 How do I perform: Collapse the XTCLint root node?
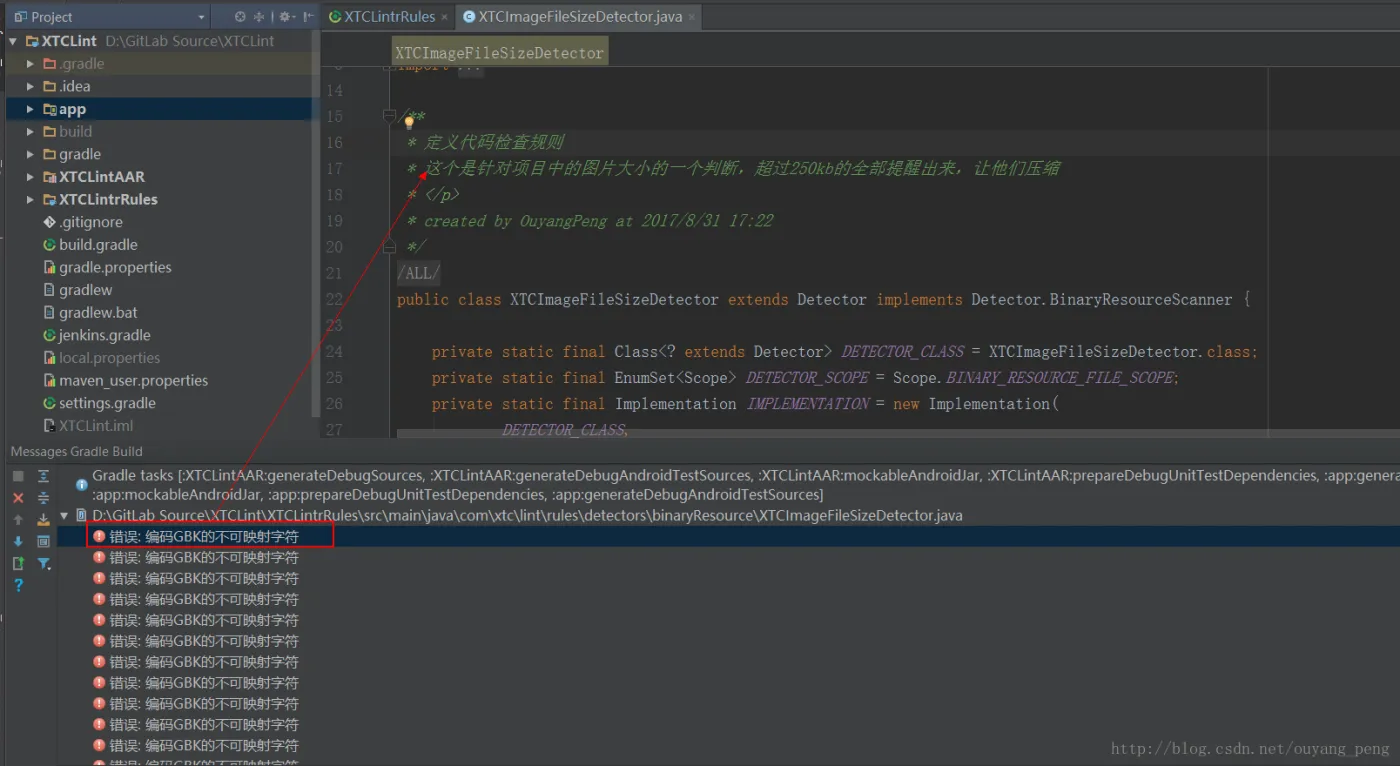point(13,41)
